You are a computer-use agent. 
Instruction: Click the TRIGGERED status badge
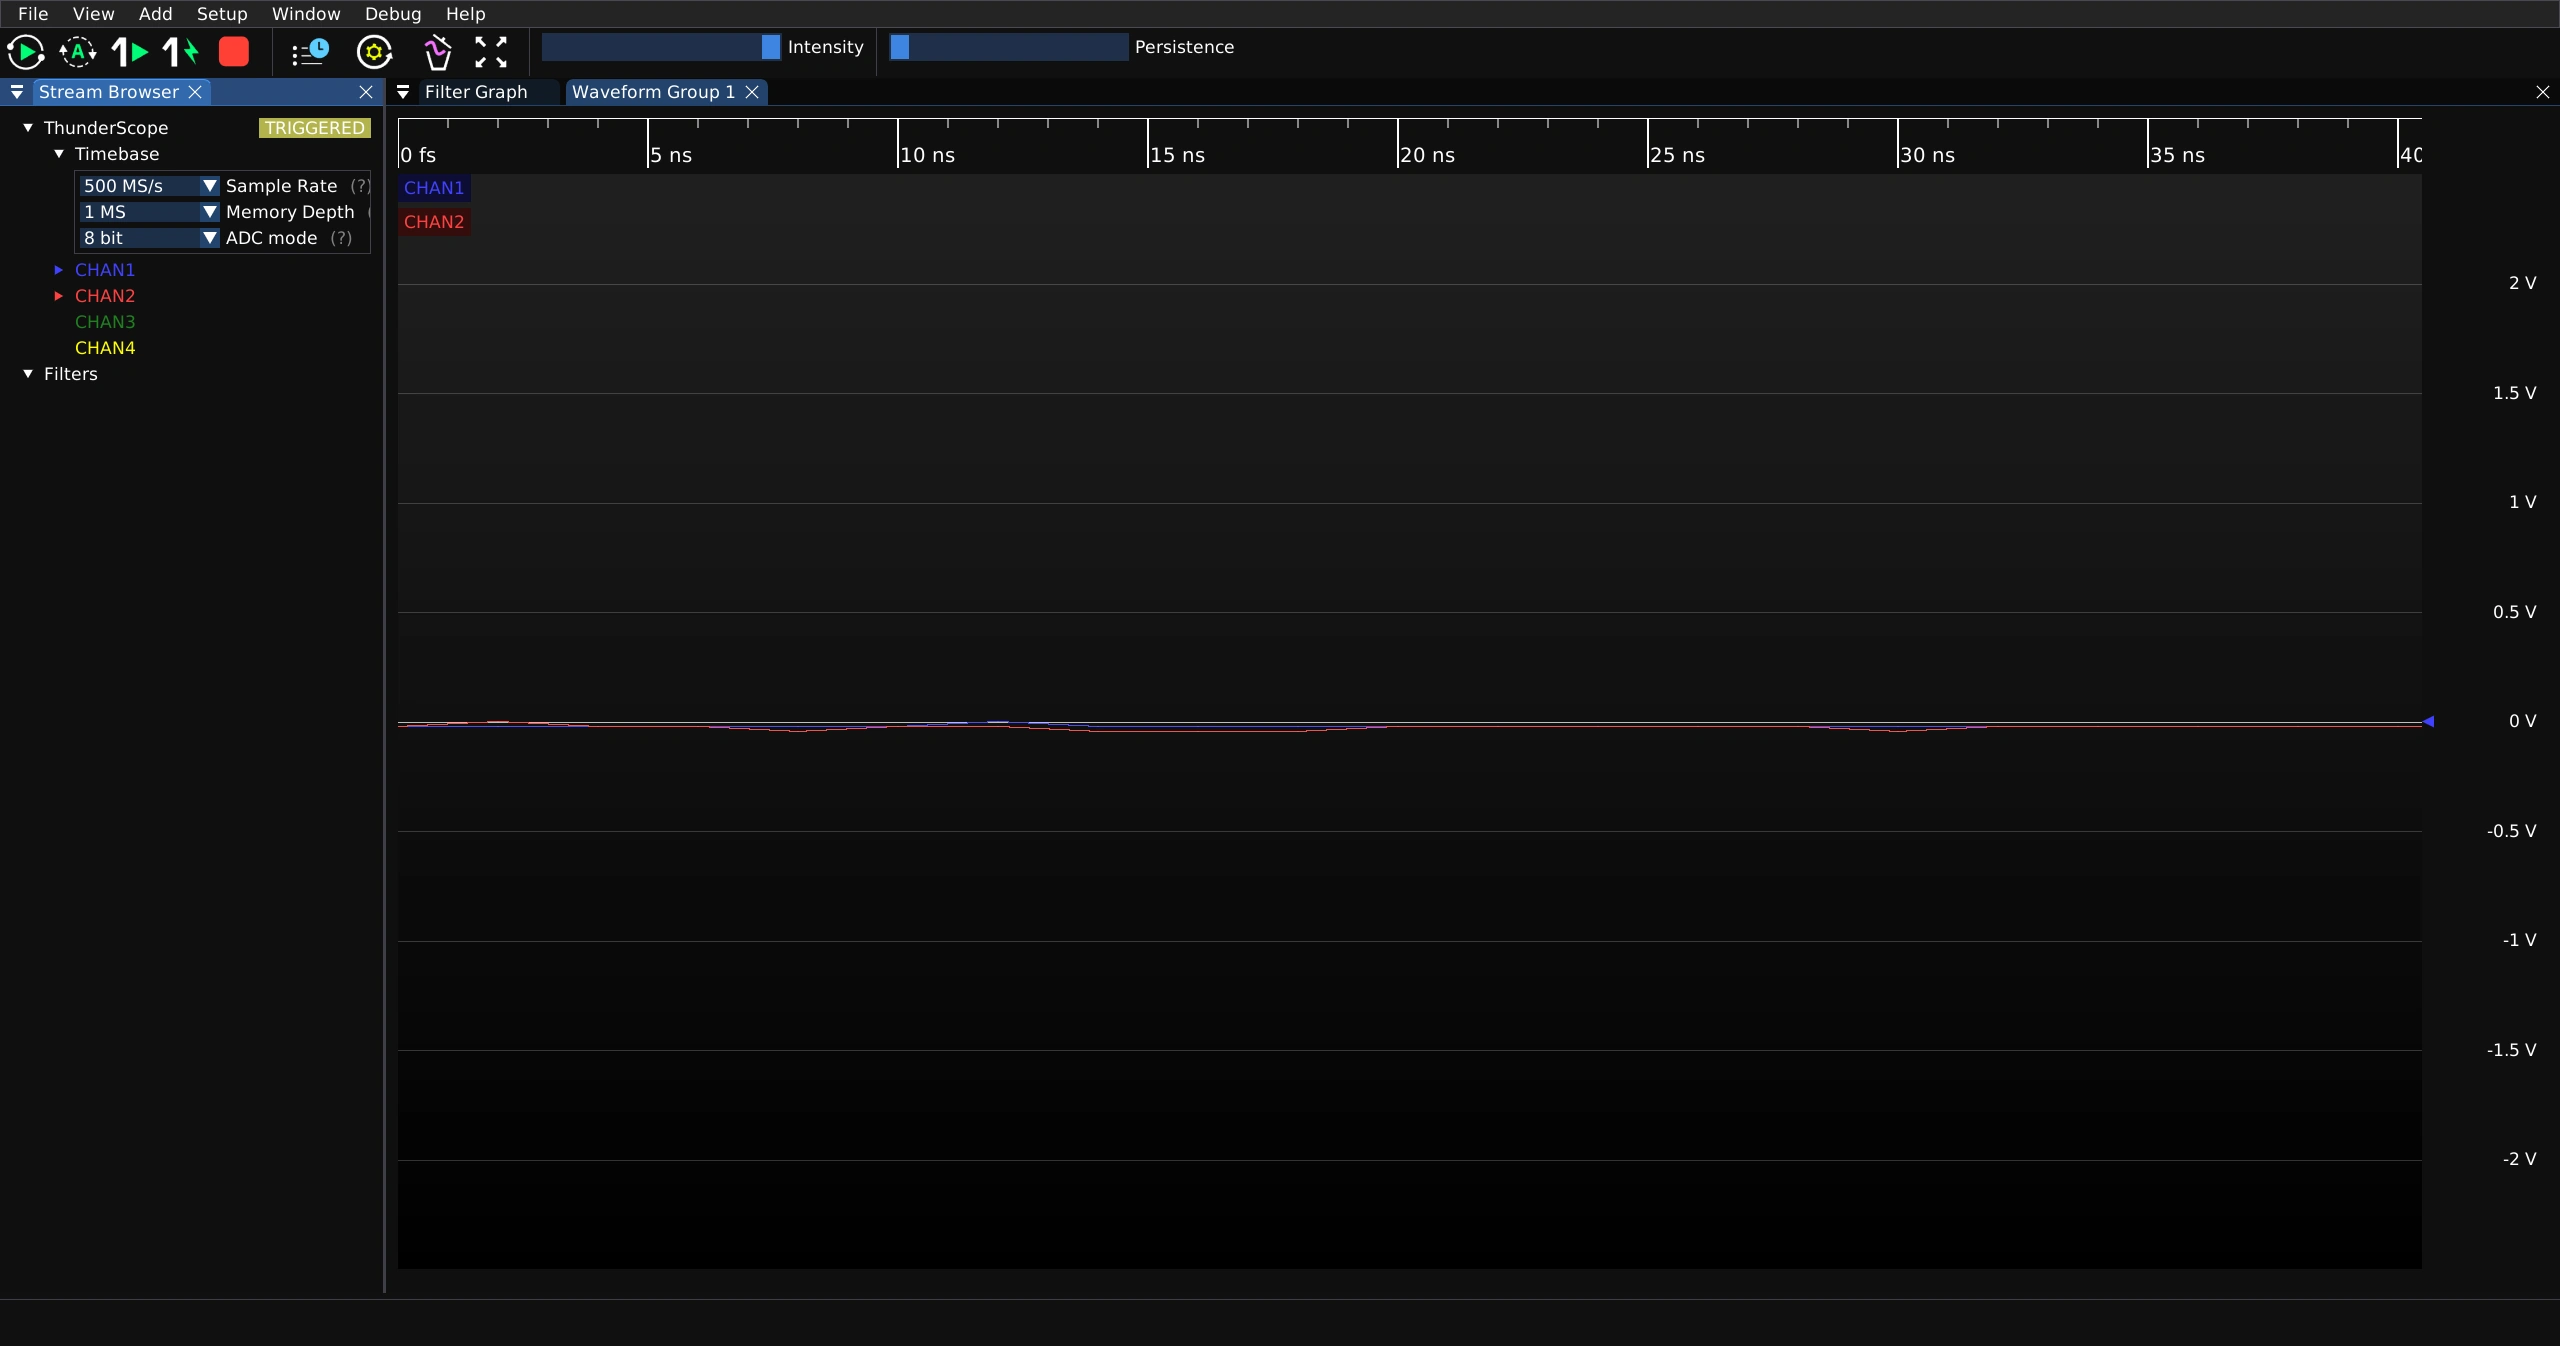click(315, 128)
